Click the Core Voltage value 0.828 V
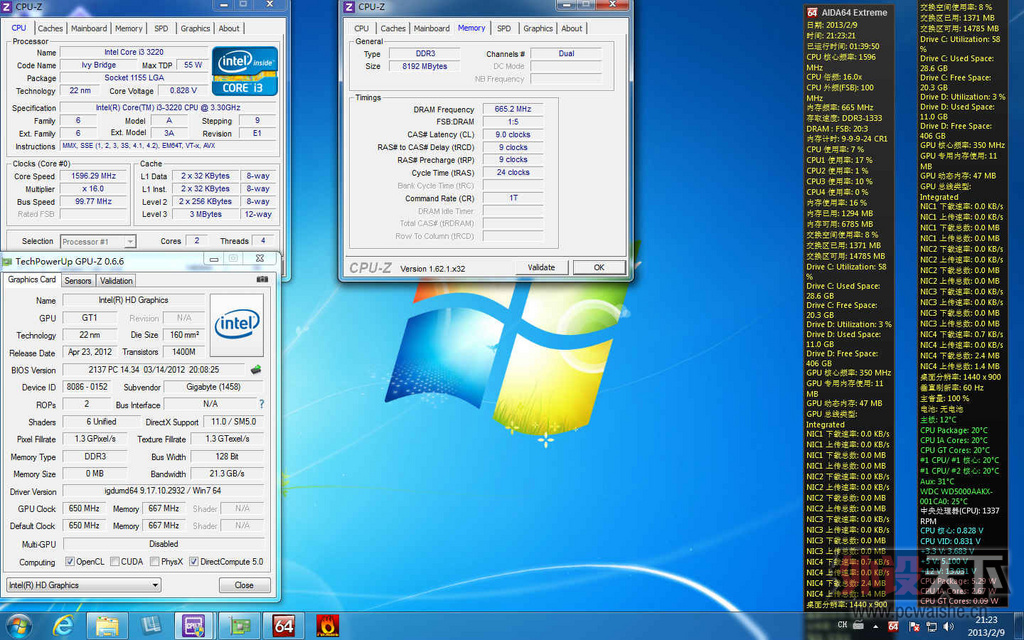 [184, 91]
